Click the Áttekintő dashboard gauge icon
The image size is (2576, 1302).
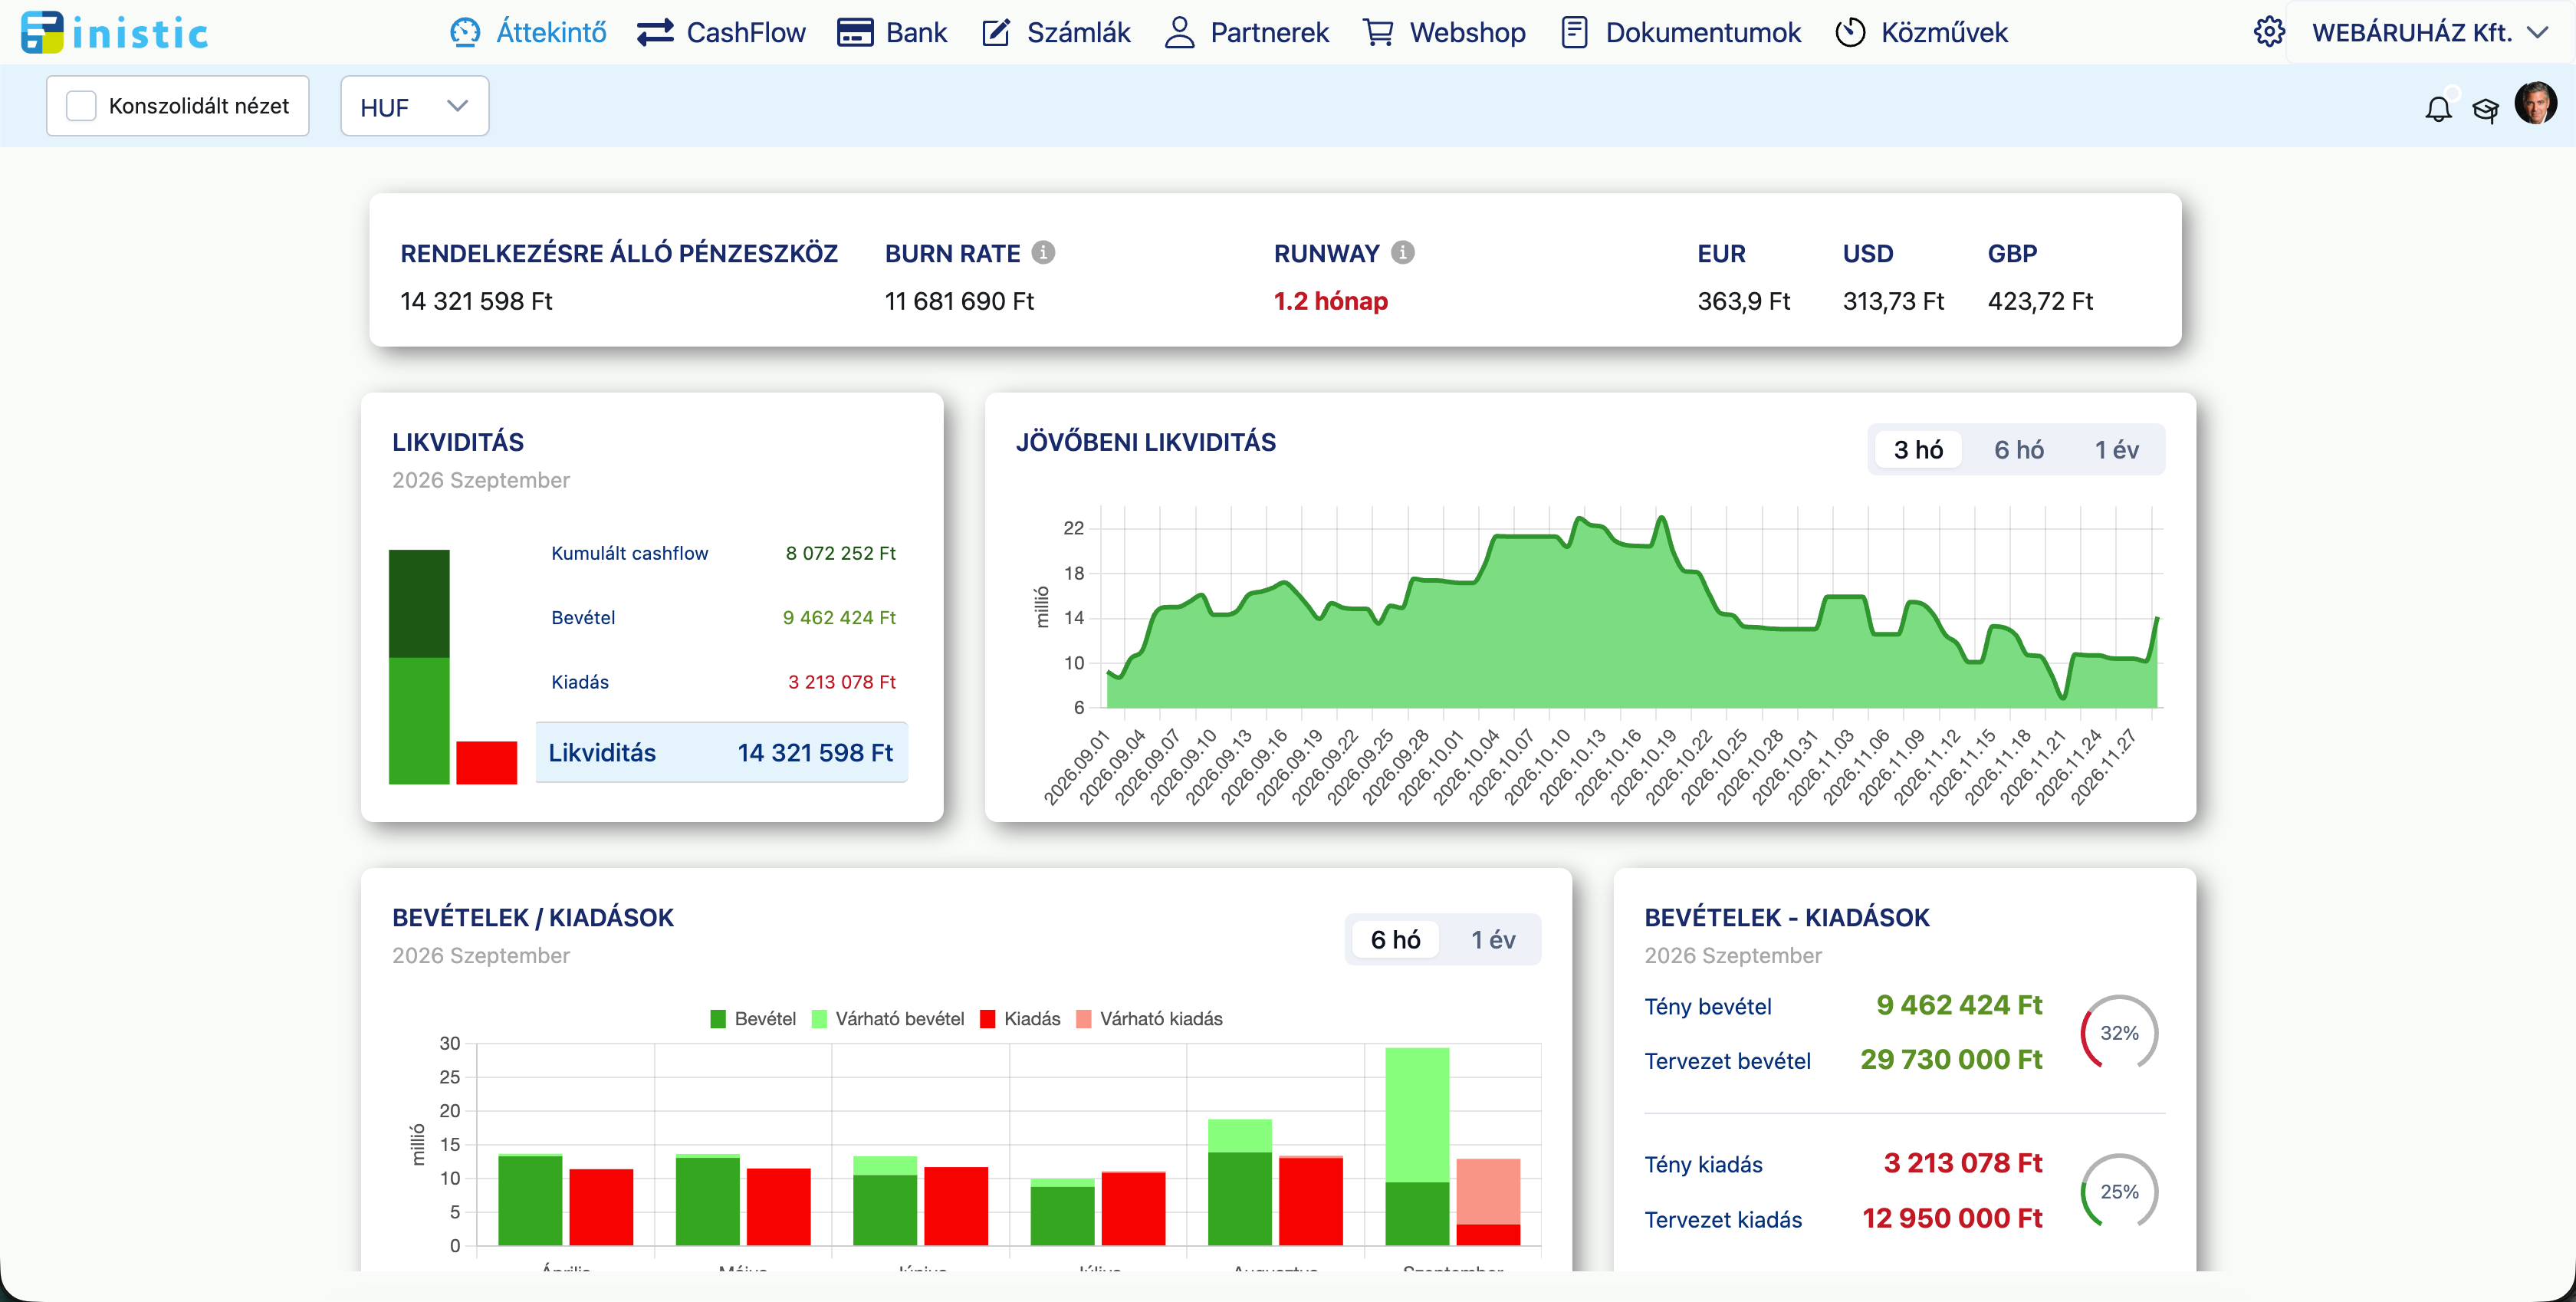point(465,33)
